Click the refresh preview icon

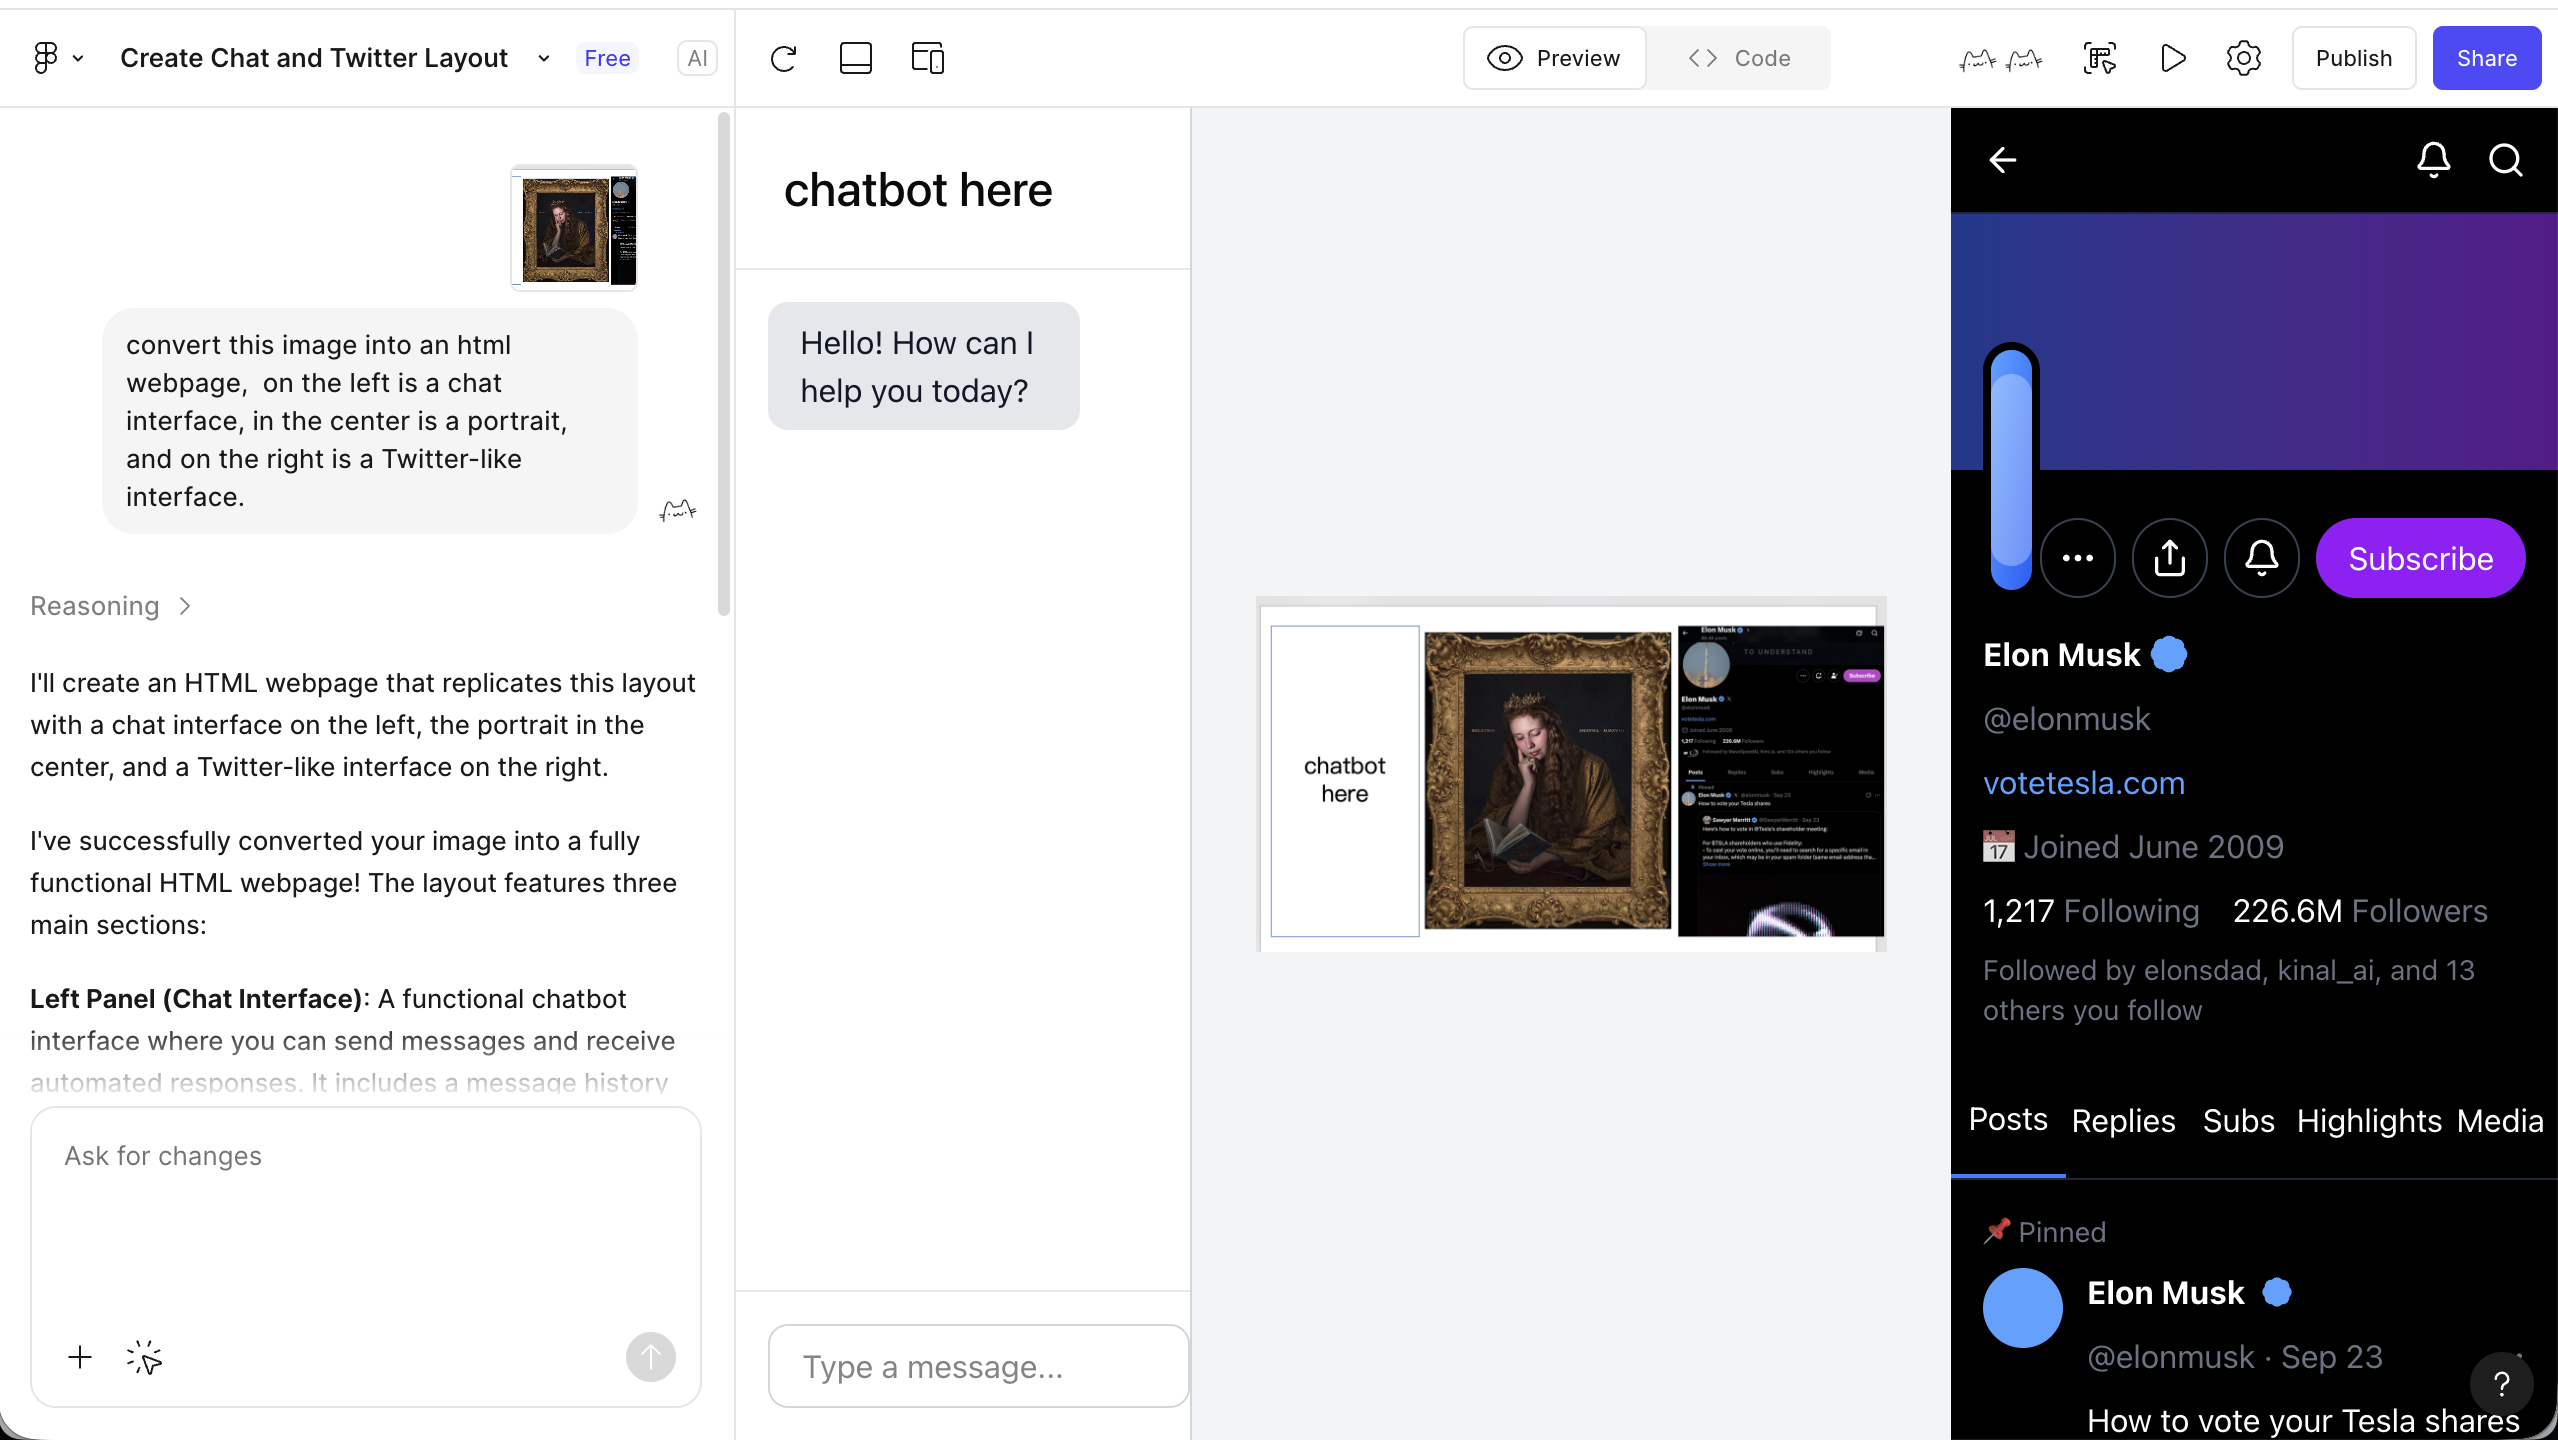[x=783, y=59]
